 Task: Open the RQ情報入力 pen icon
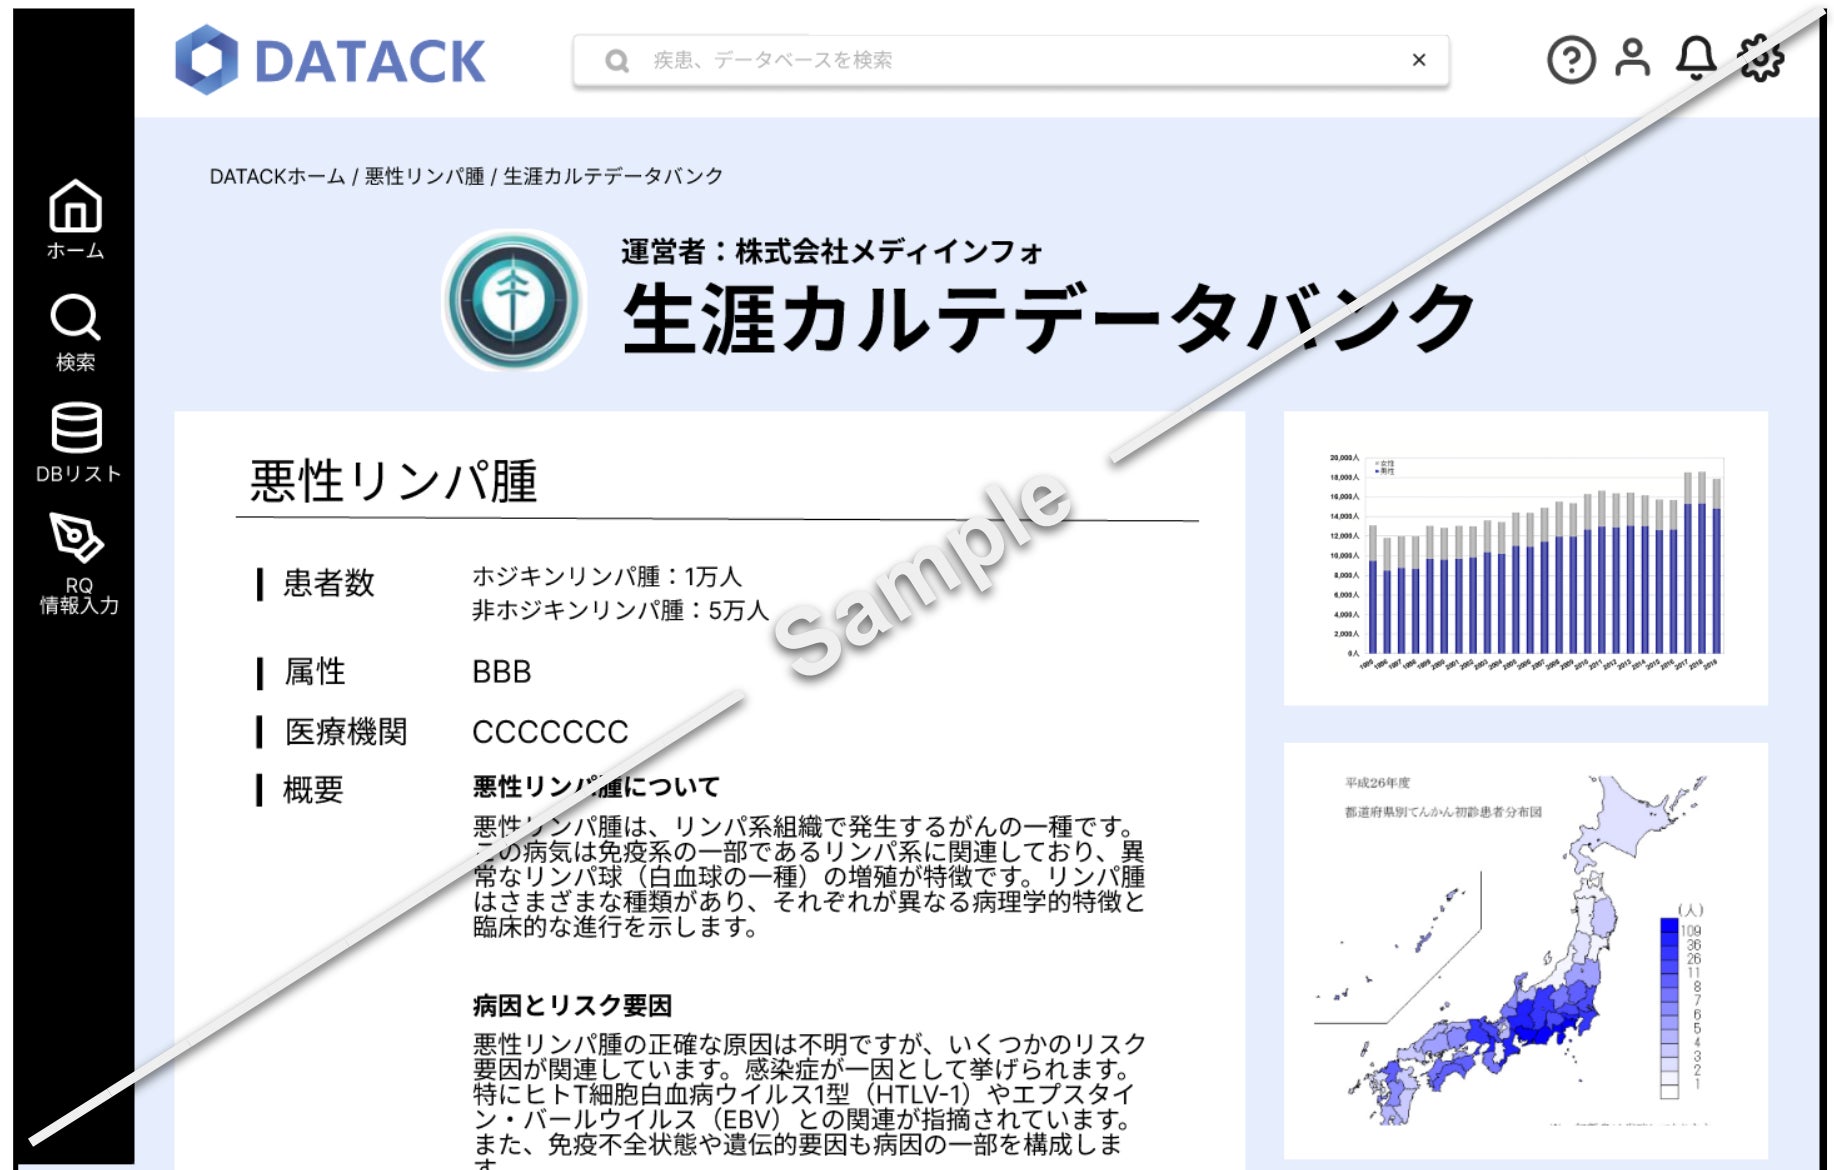[76, 538]
